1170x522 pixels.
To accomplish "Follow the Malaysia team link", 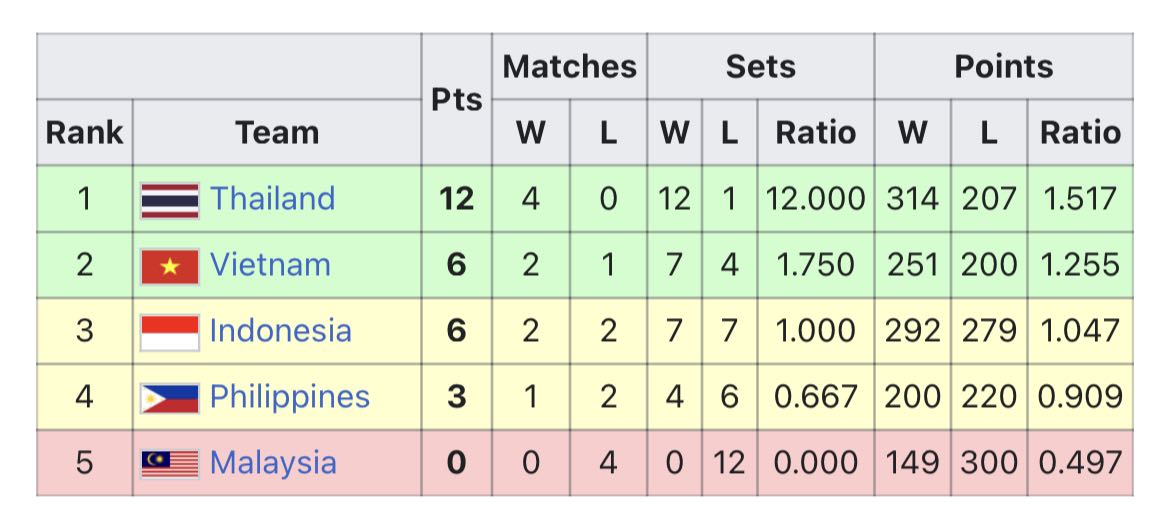I will tap(273, 463).
